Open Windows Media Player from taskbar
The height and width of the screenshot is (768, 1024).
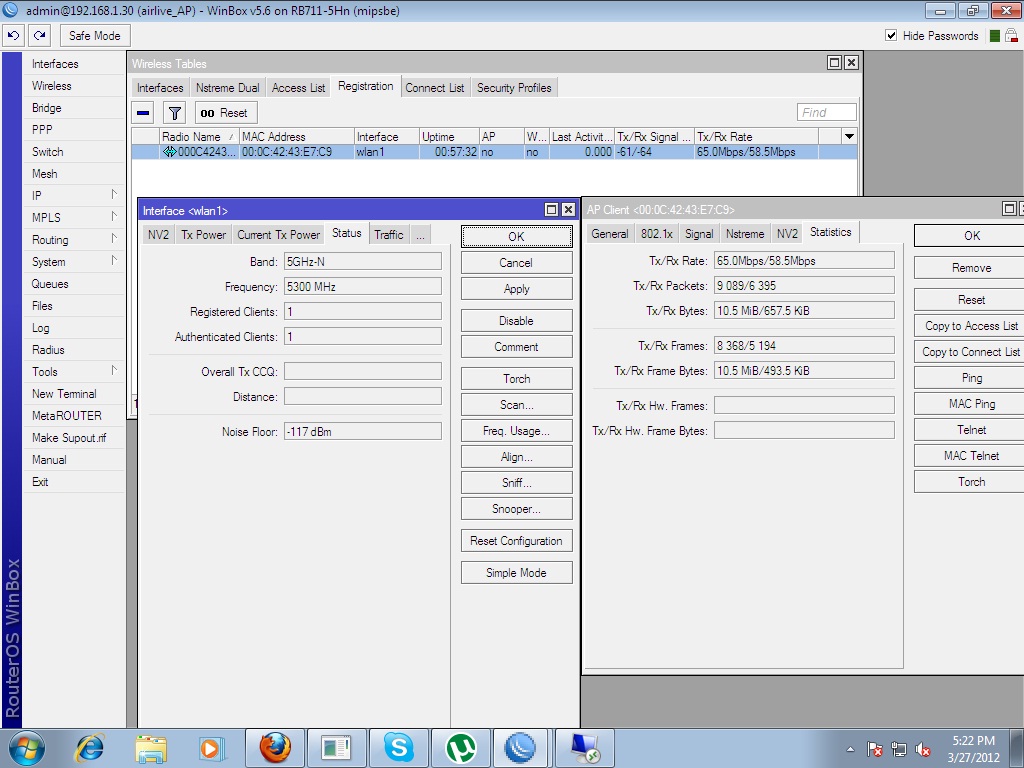[x=212, y=748]
